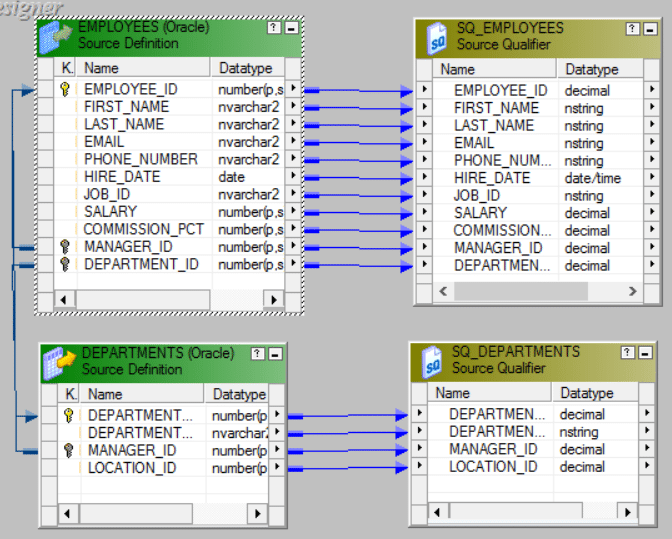The image size is (672, 539).
Task: Select LOCATION_ID port in DEPARTMENTS source
Action: [163, 468]
